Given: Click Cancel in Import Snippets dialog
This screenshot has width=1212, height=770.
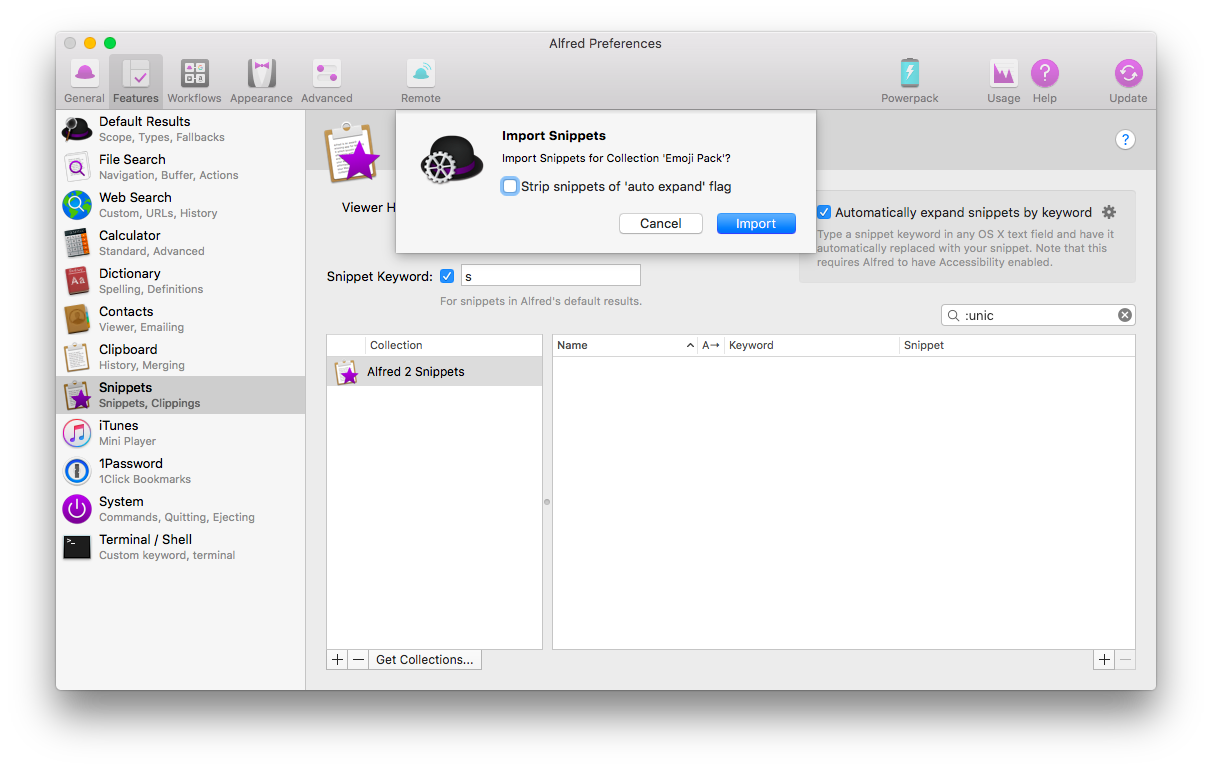Looking at the screenshot, I should click(x=661, y=223).
